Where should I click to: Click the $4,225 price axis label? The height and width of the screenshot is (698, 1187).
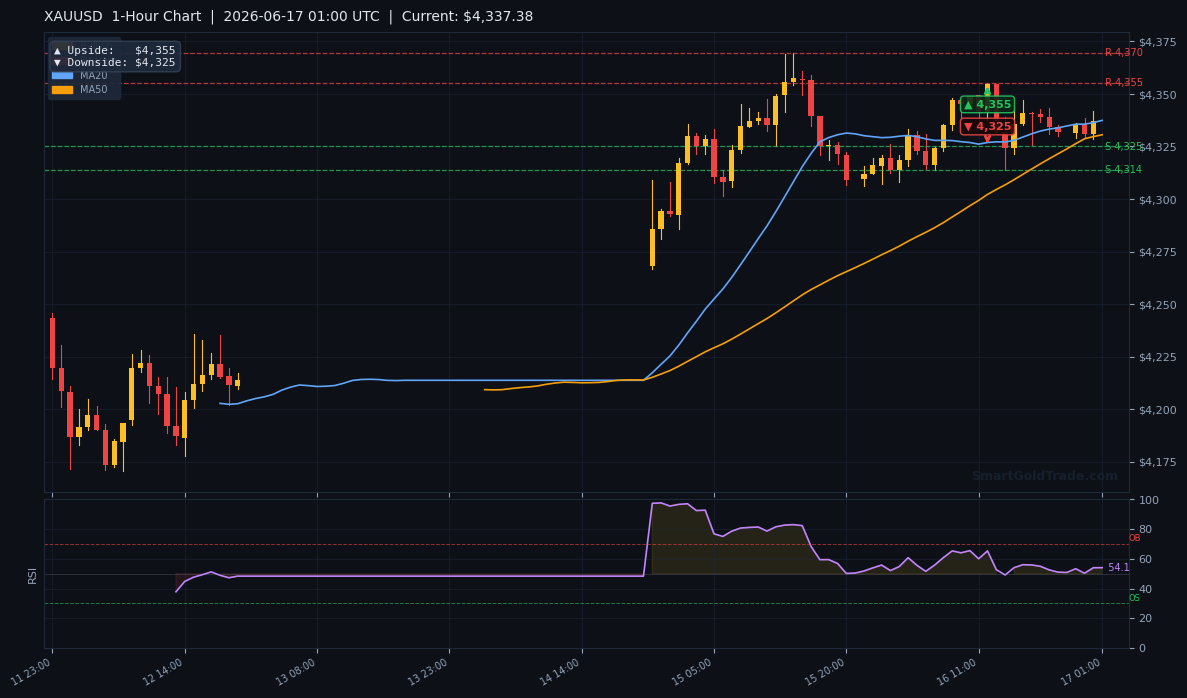(x=1157, y=357)
